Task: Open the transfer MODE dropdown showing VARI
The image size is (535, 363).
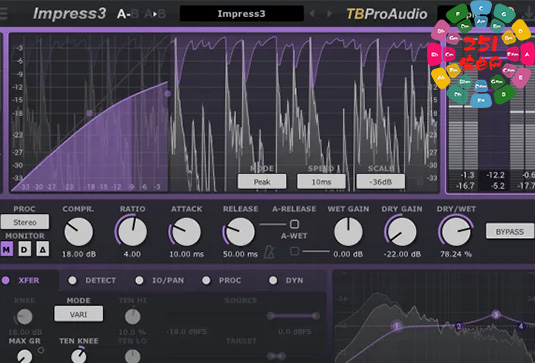Action: pos(78,314)
